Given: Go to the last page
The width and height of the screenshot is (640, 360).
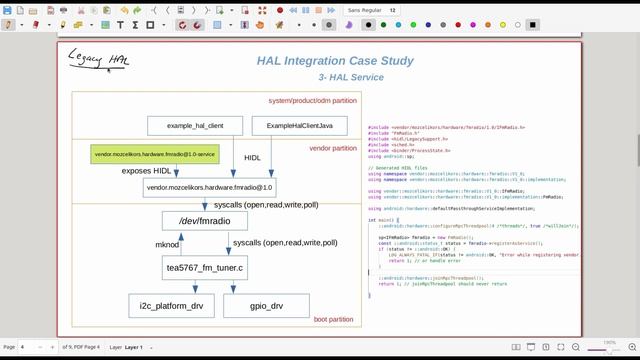Looking at the screenshot, I should [207, 10].
